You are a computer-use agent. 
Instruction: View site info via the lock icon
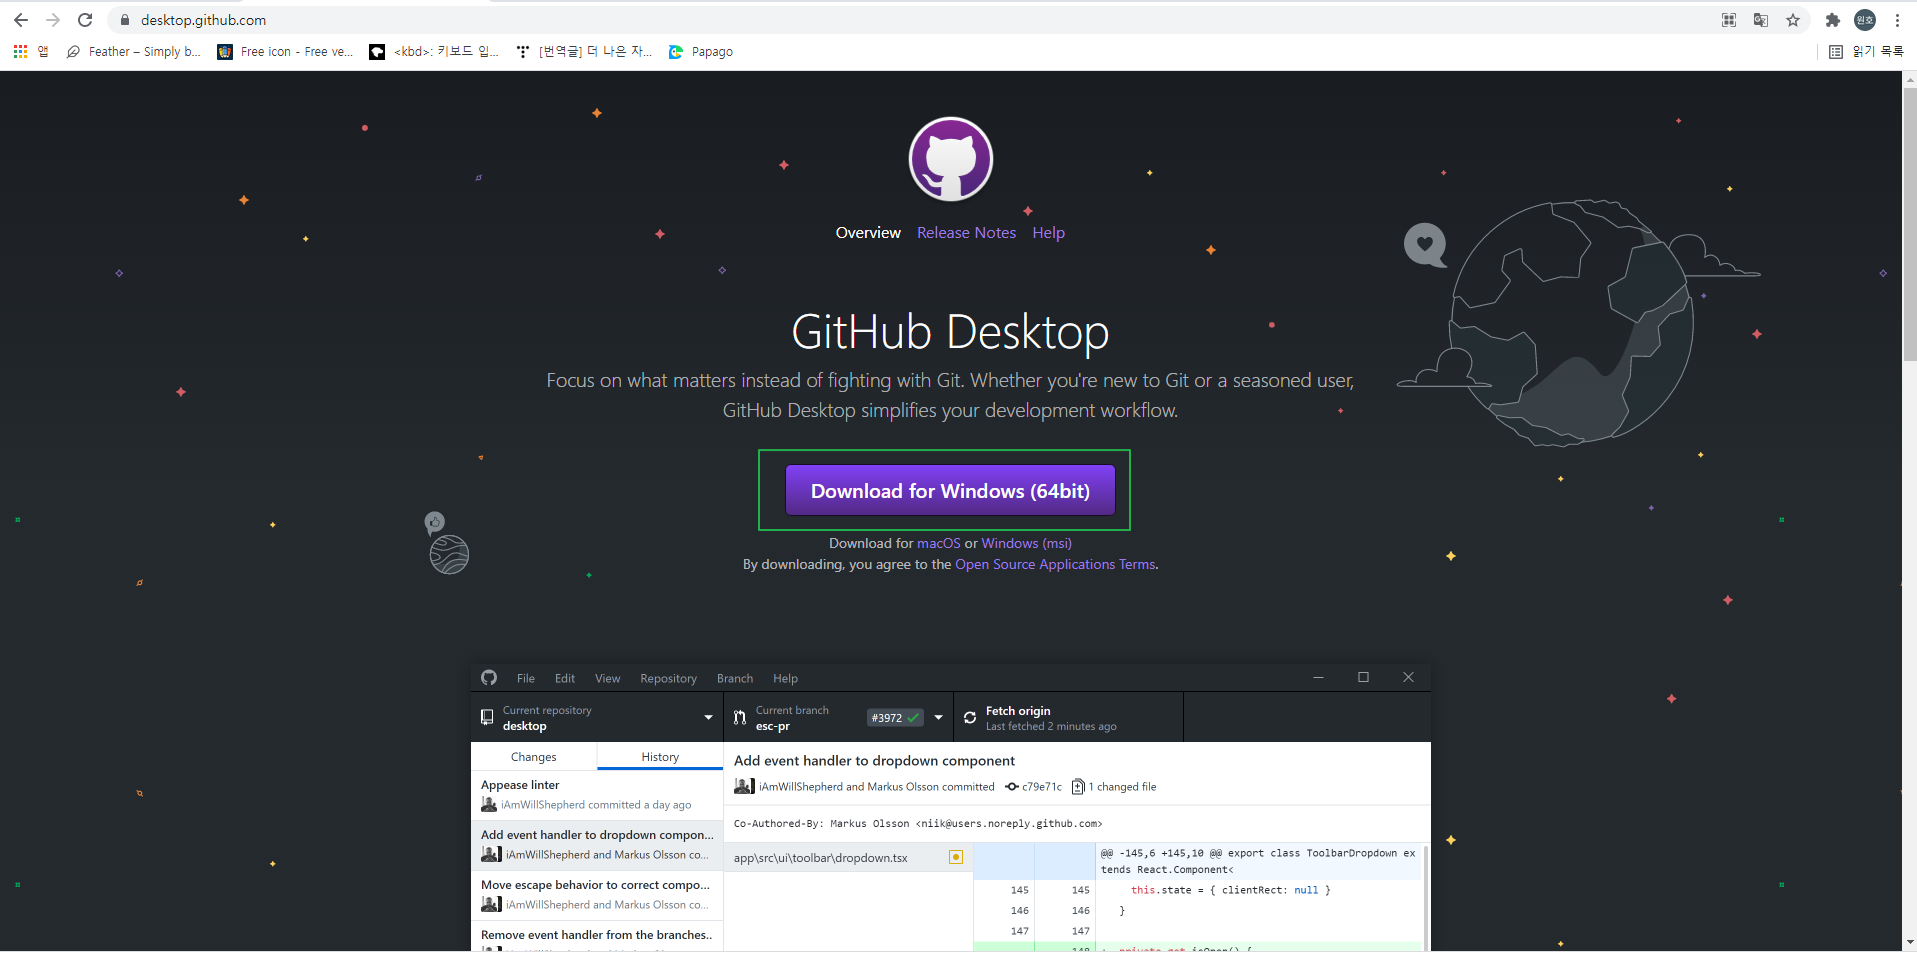coord(125,20)
